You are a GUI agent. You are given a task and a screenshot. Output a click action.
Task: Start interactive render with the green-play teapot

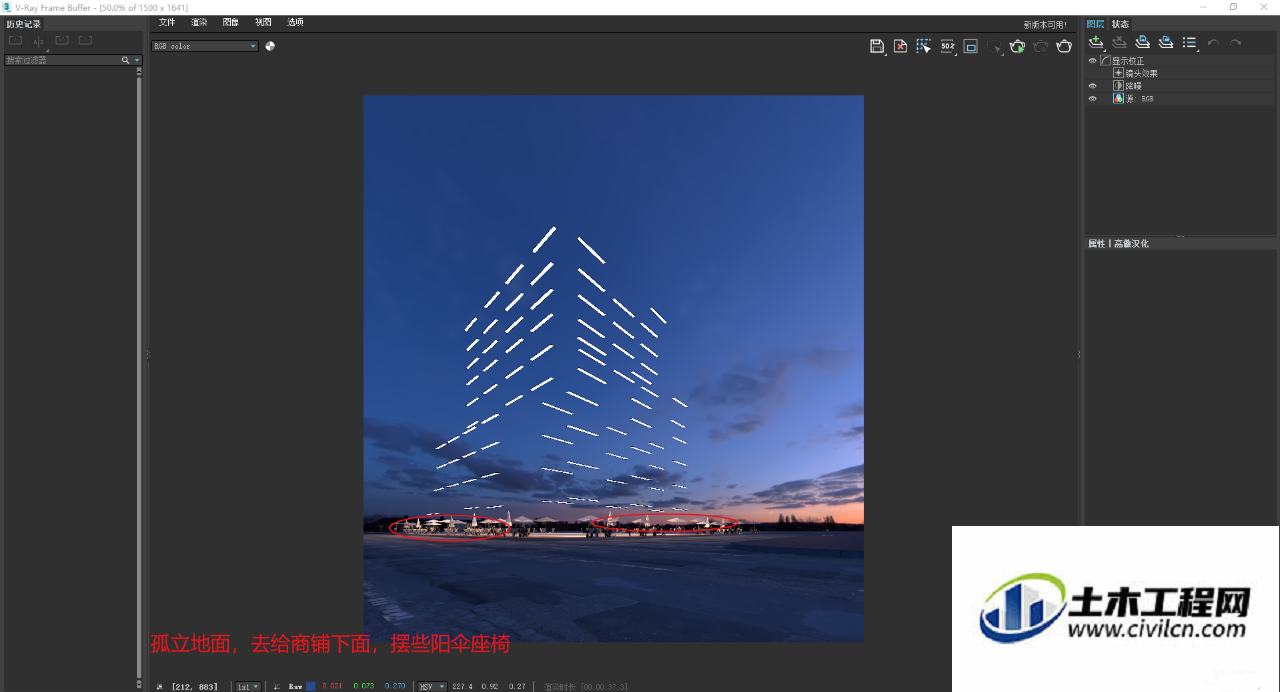click(1017, 46)
